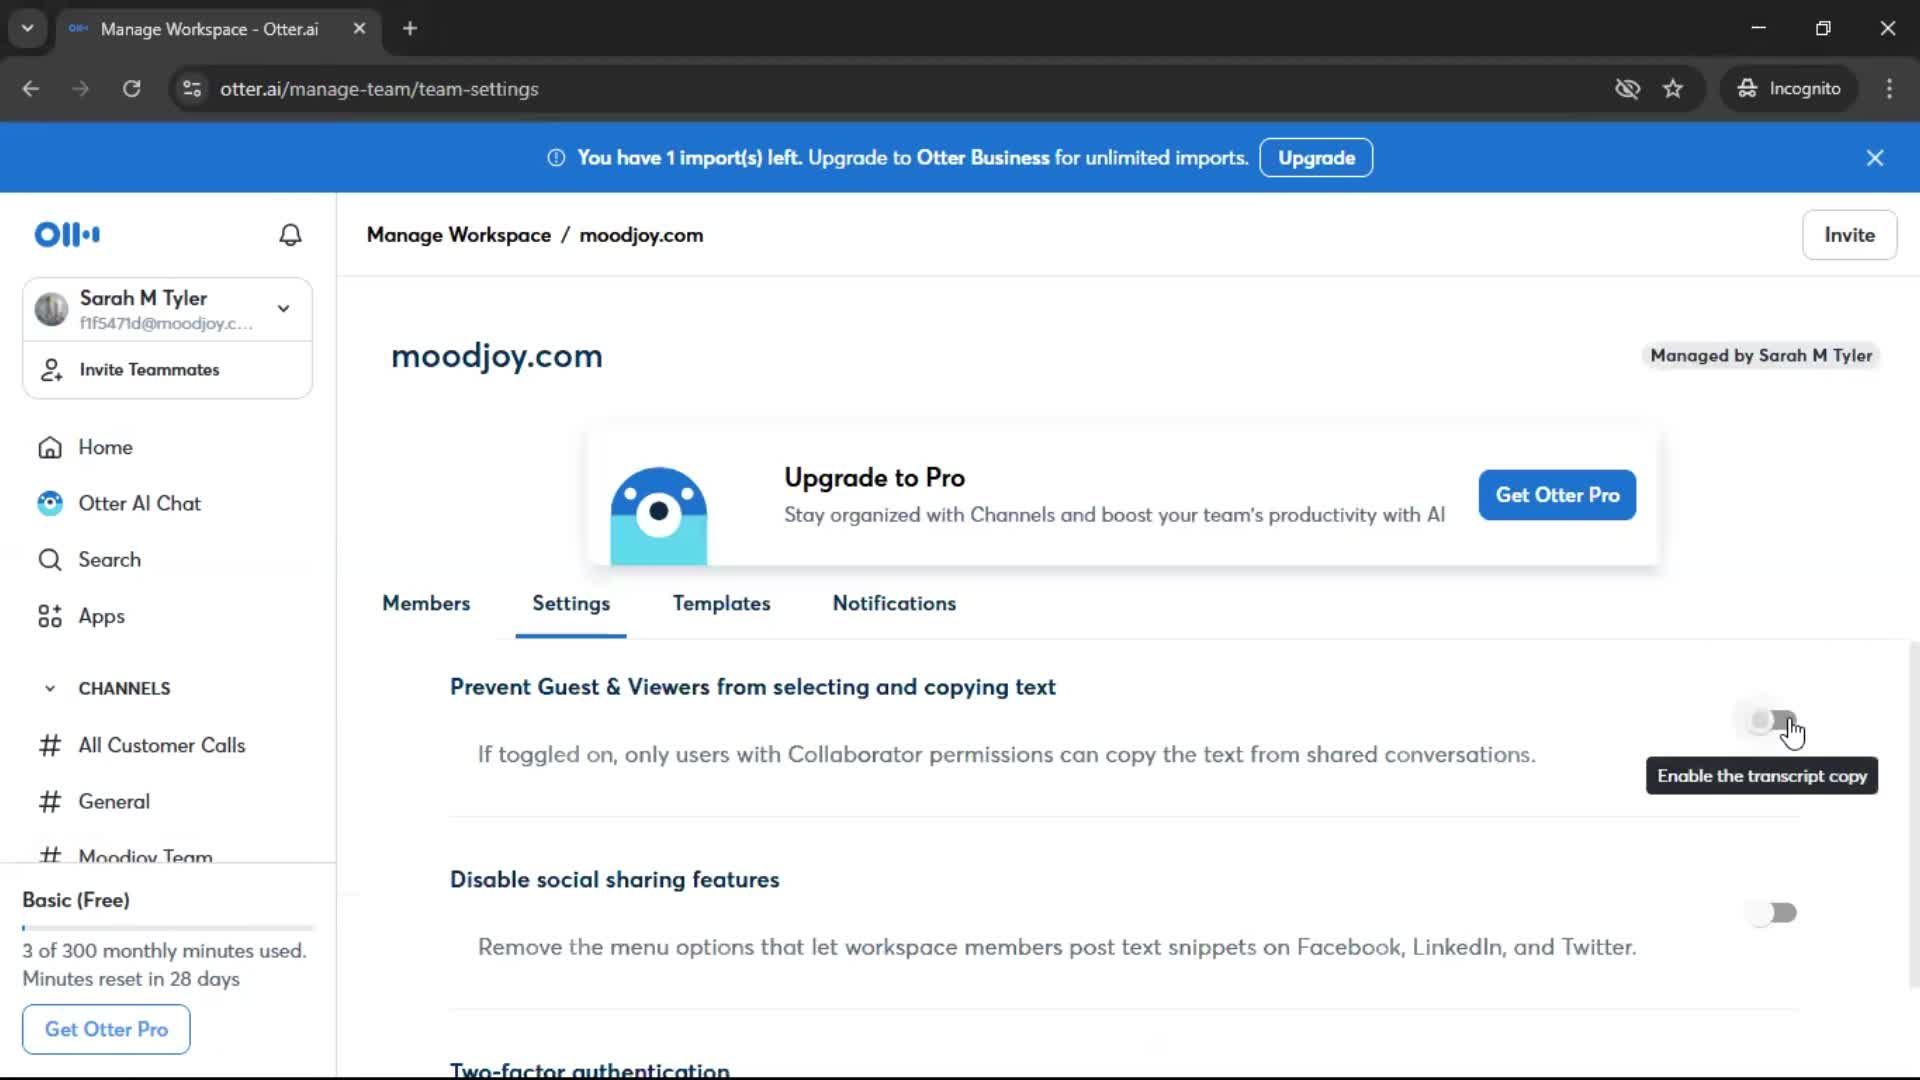Click the Disable social sharing features heading

[614, 880]
